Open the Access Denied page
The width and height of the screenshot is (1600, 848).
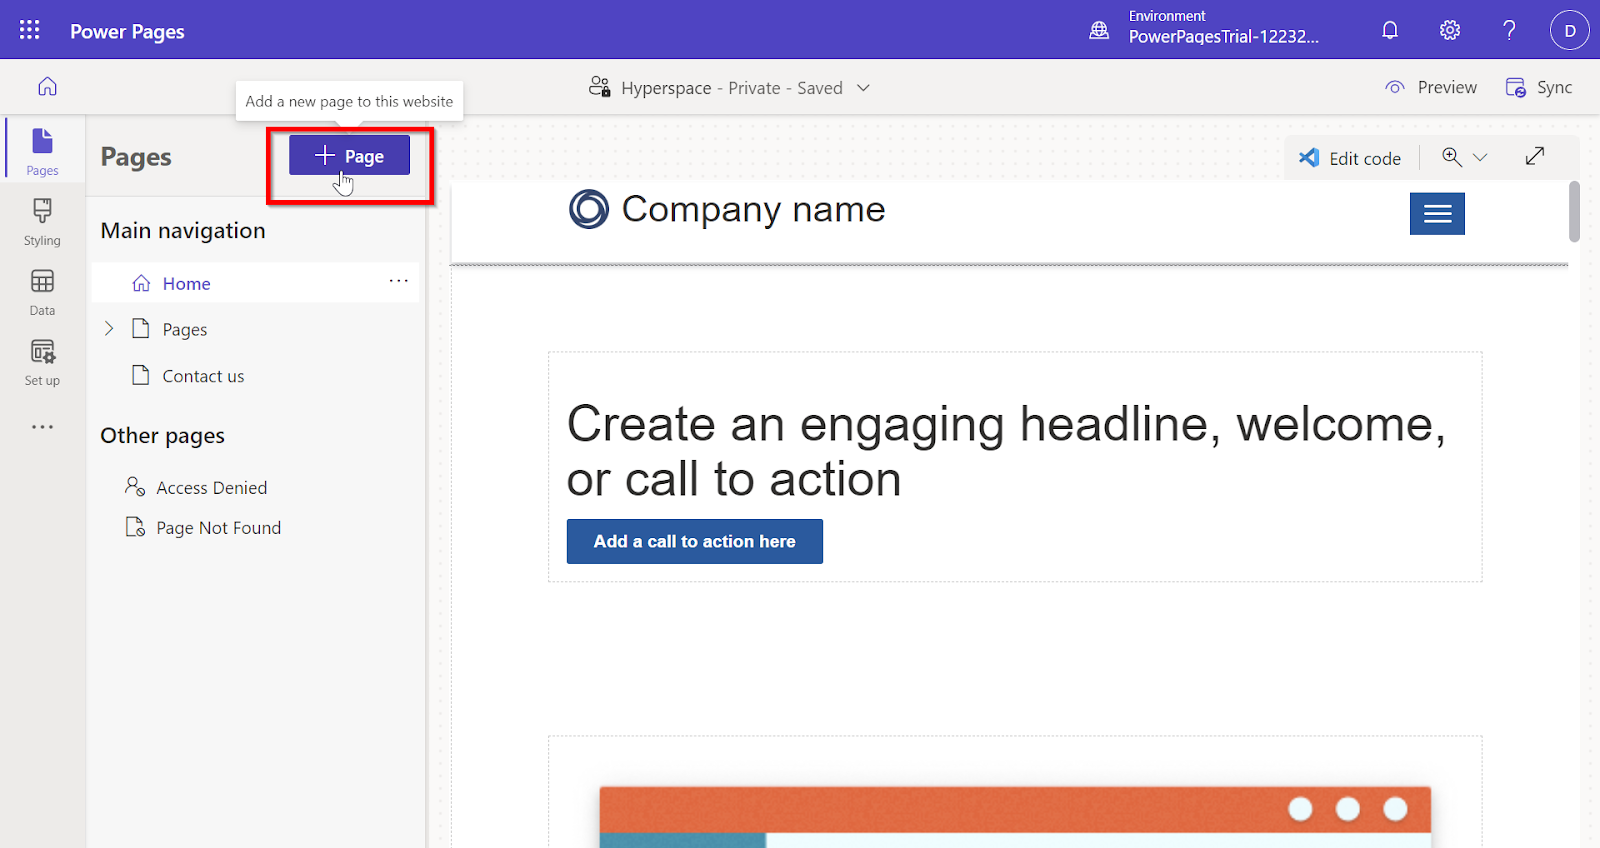211,487
